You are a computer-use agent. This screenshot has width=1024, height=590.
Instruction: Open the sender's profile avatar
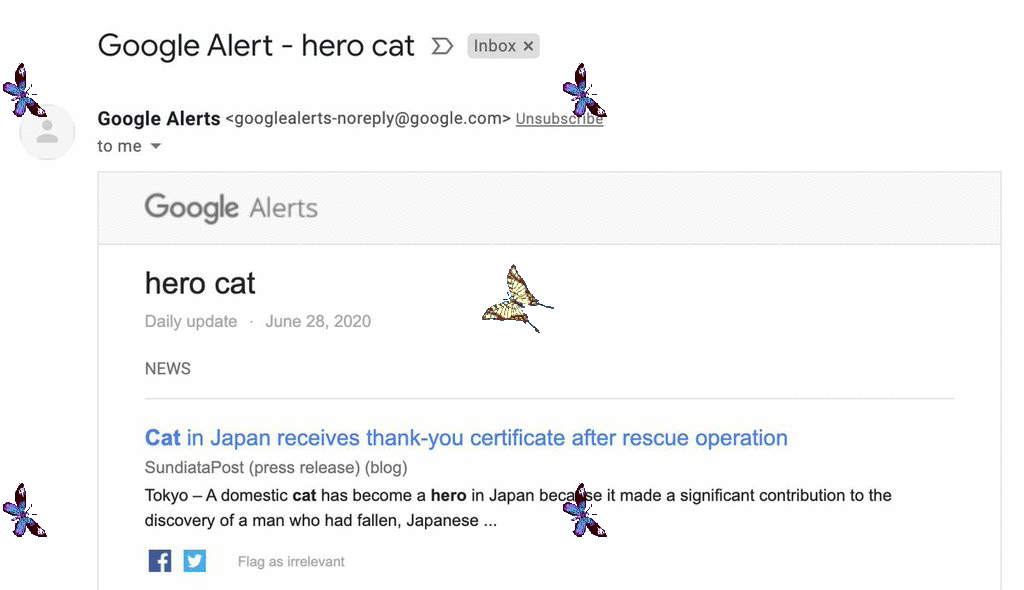click(47, 132)
